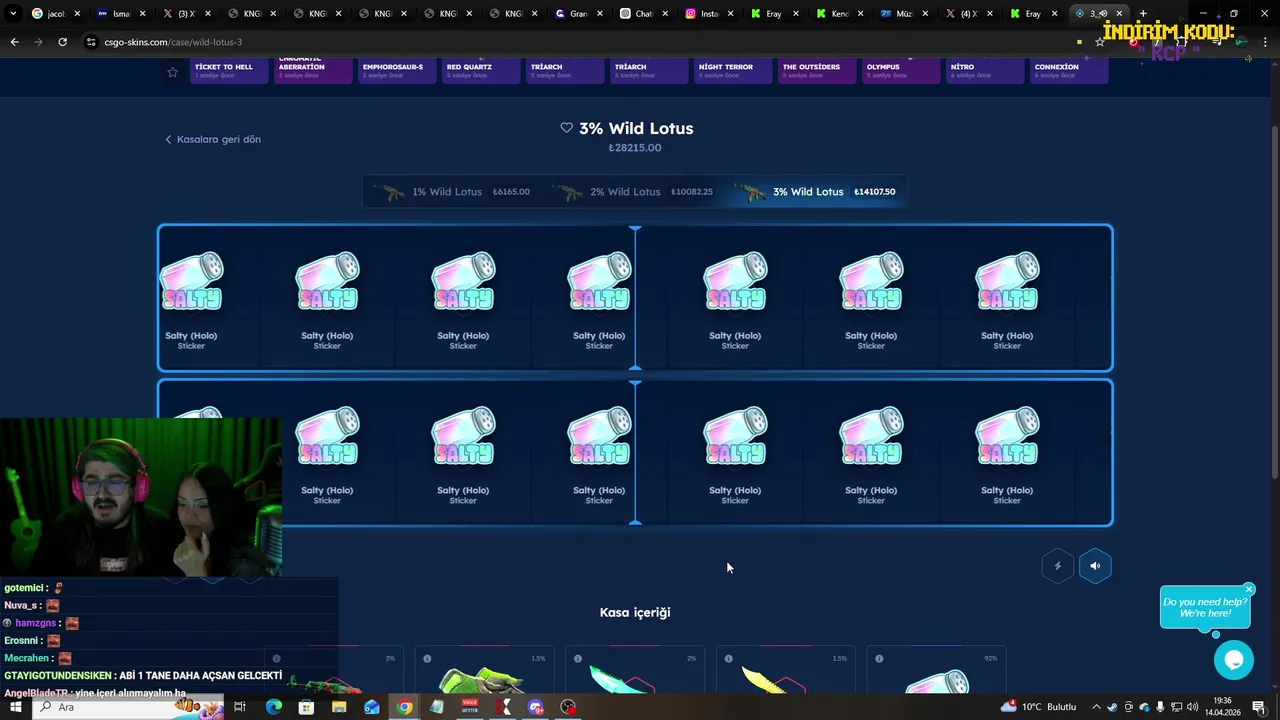Close the 'jacob' browser tab

(77, 14)
